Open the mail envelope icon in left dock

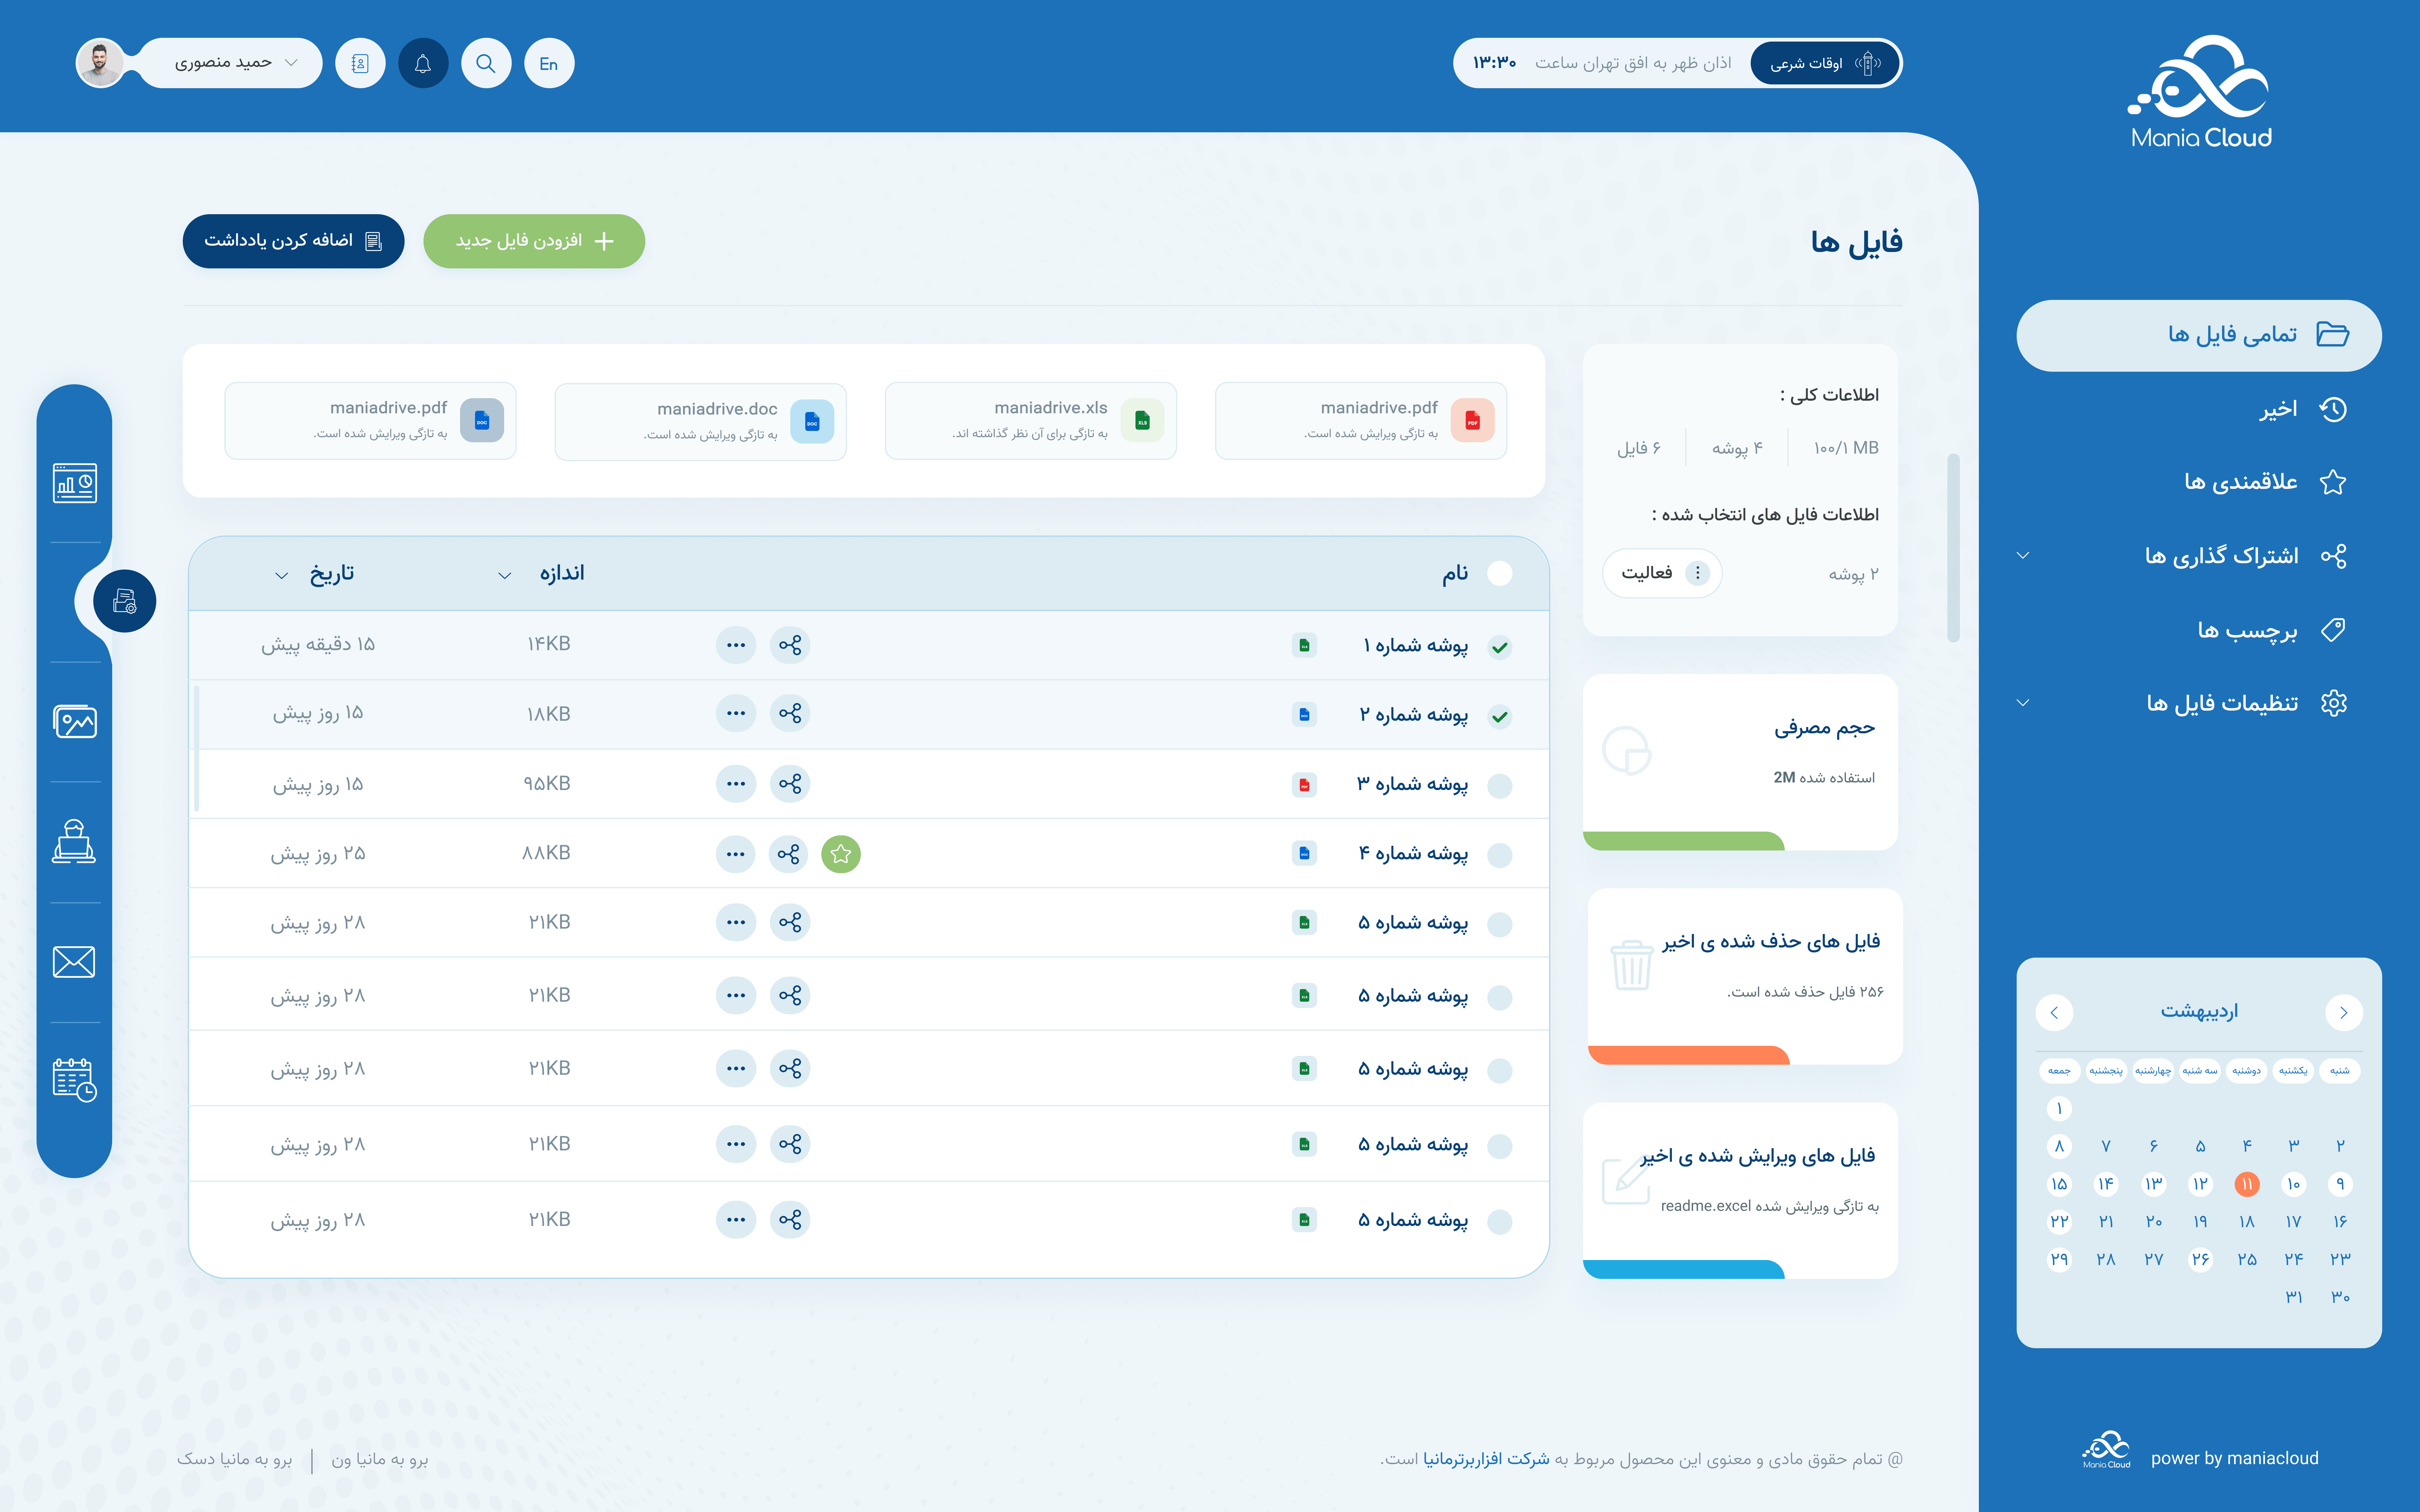pos(74,962)
